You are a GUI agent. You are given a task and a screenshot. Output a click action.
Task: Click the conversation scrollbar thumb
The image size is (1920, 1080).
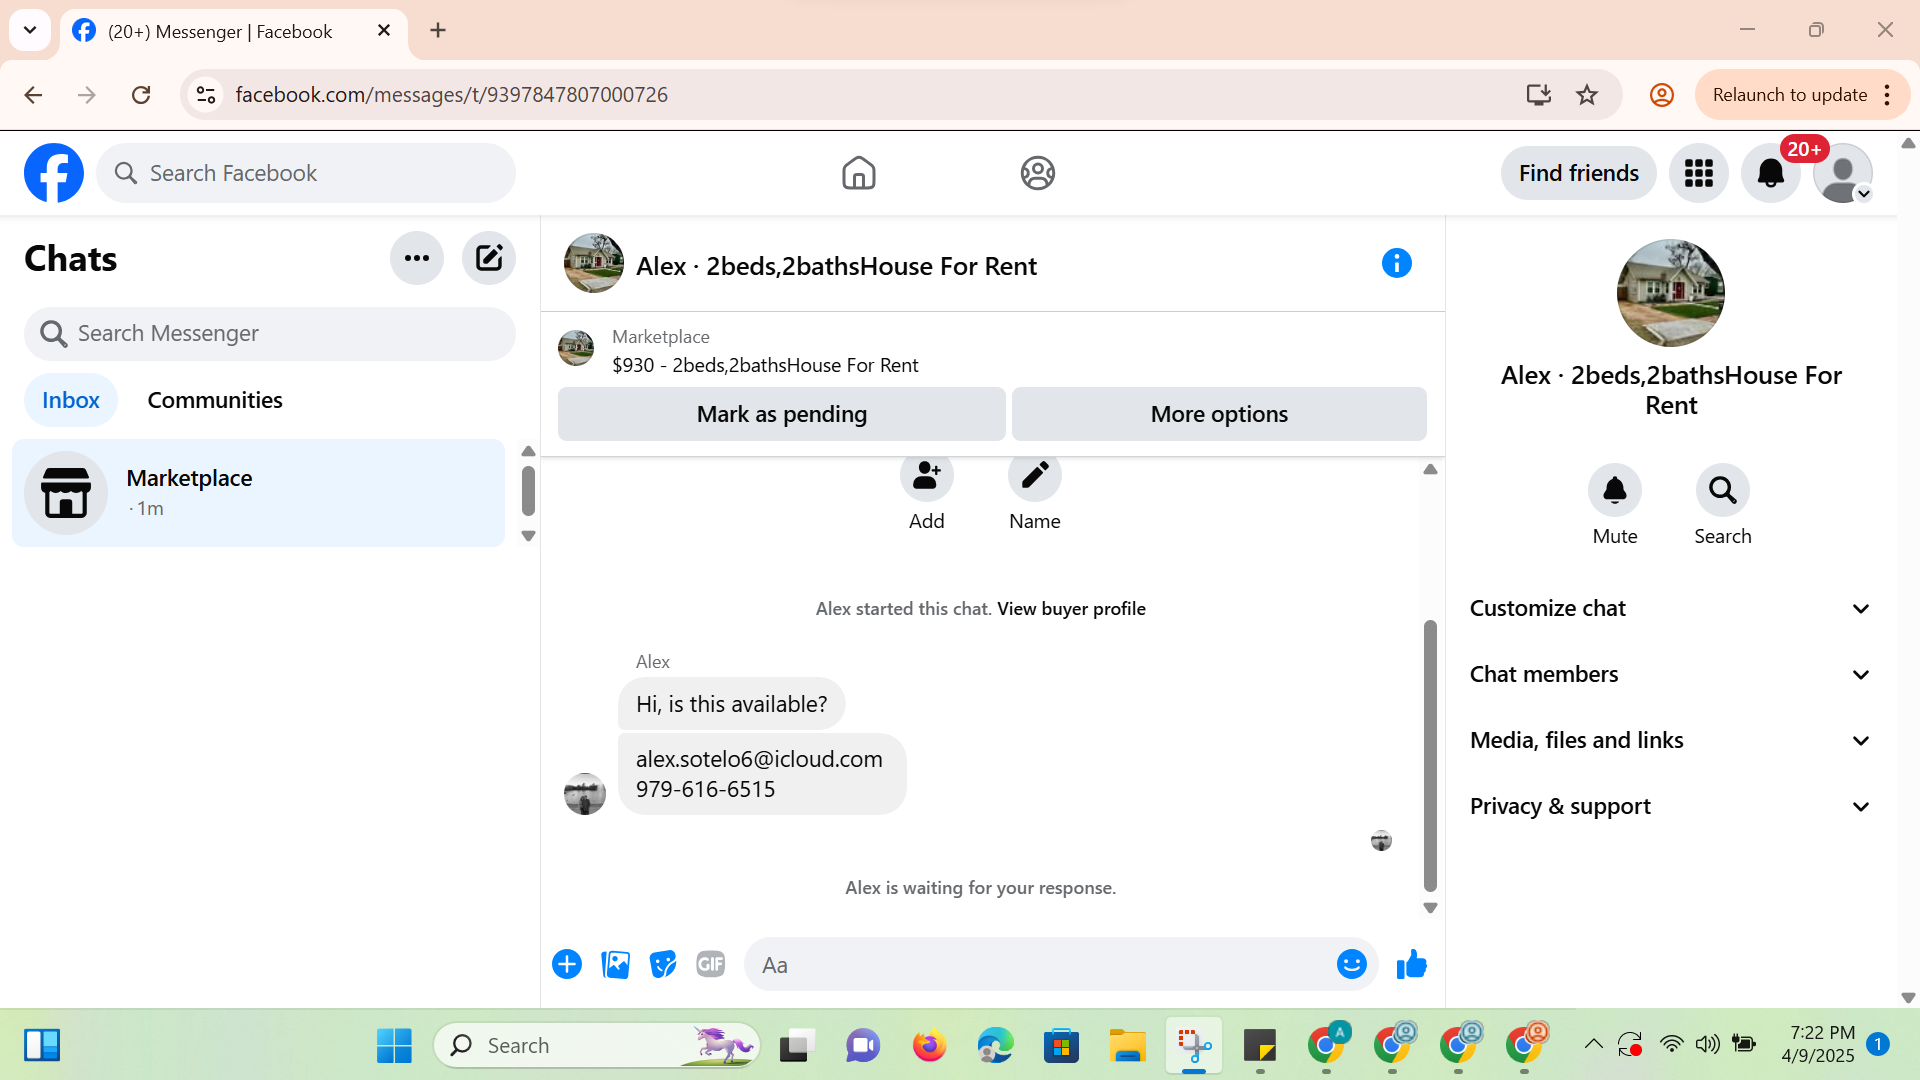tap(1430, 755)
